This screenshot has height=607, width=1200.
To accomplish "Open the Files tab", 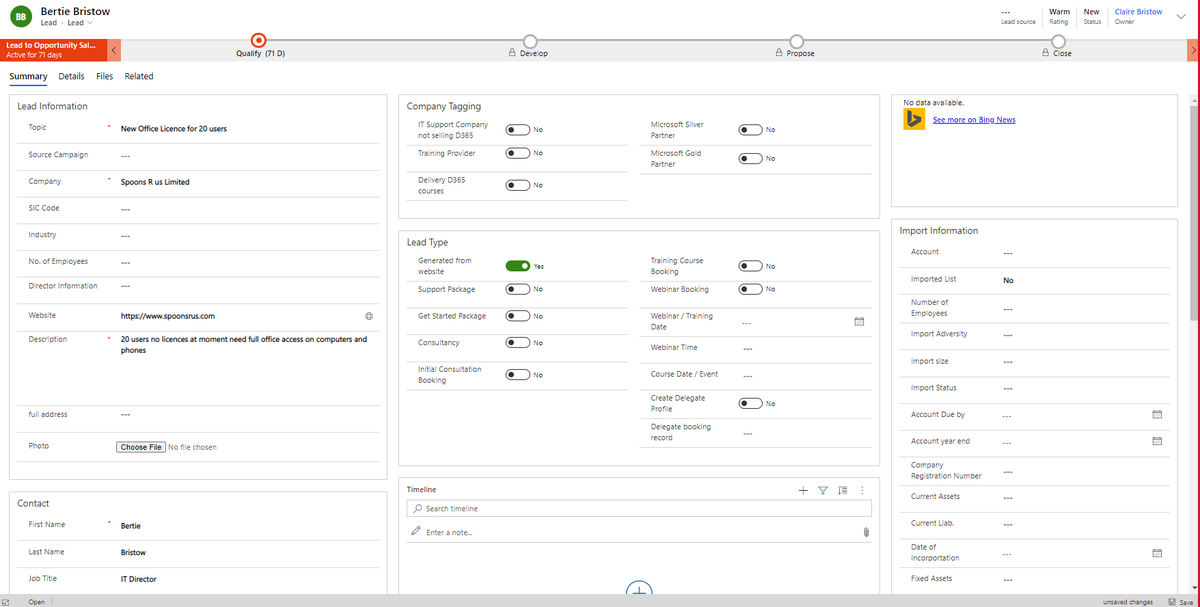I will (x=105, y=76).
